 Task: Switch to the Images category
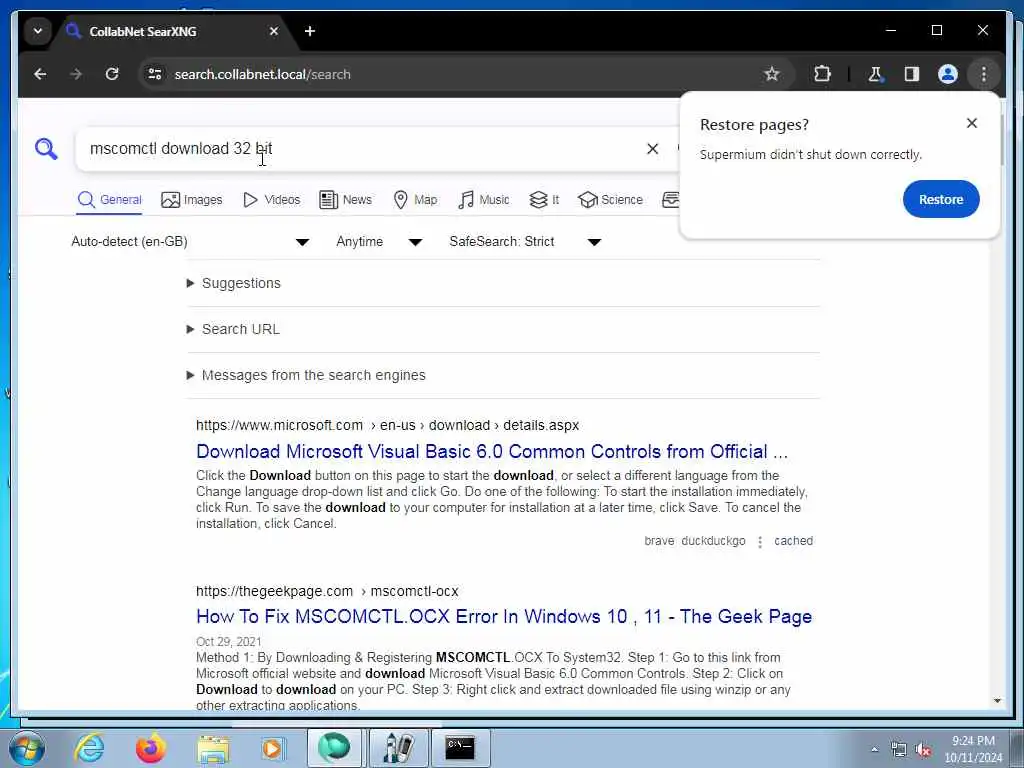click(192, 200)
